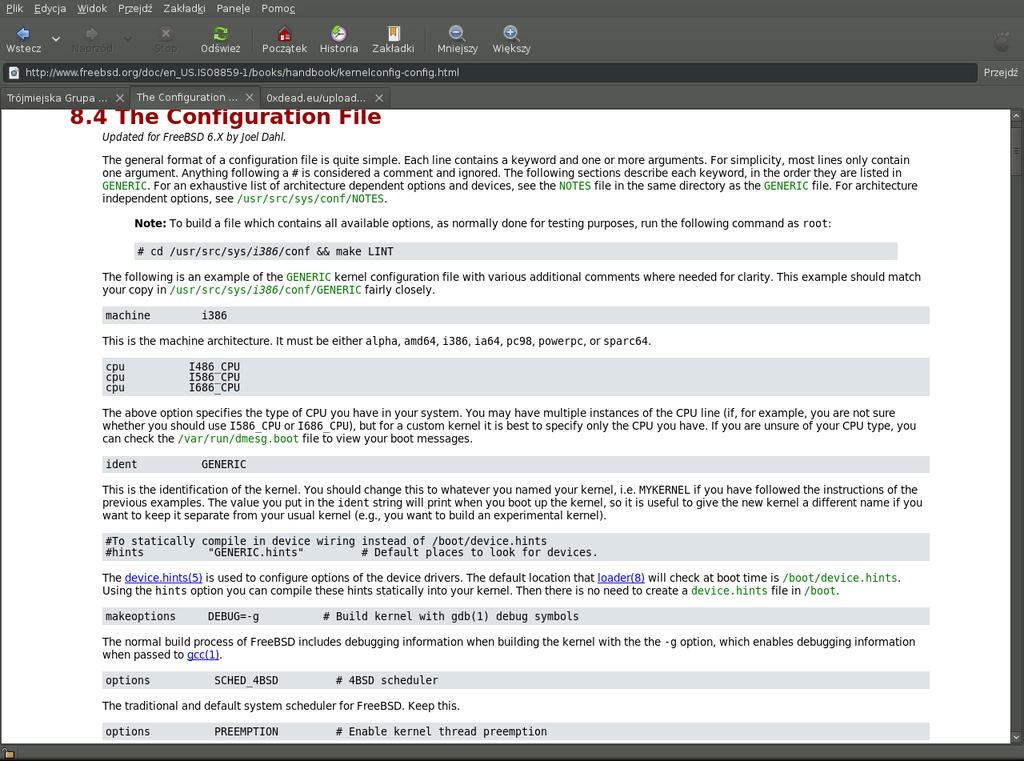Click the Stop loading icon
The width and height of the screenshot is (1024, 761).
pos(165,33)
